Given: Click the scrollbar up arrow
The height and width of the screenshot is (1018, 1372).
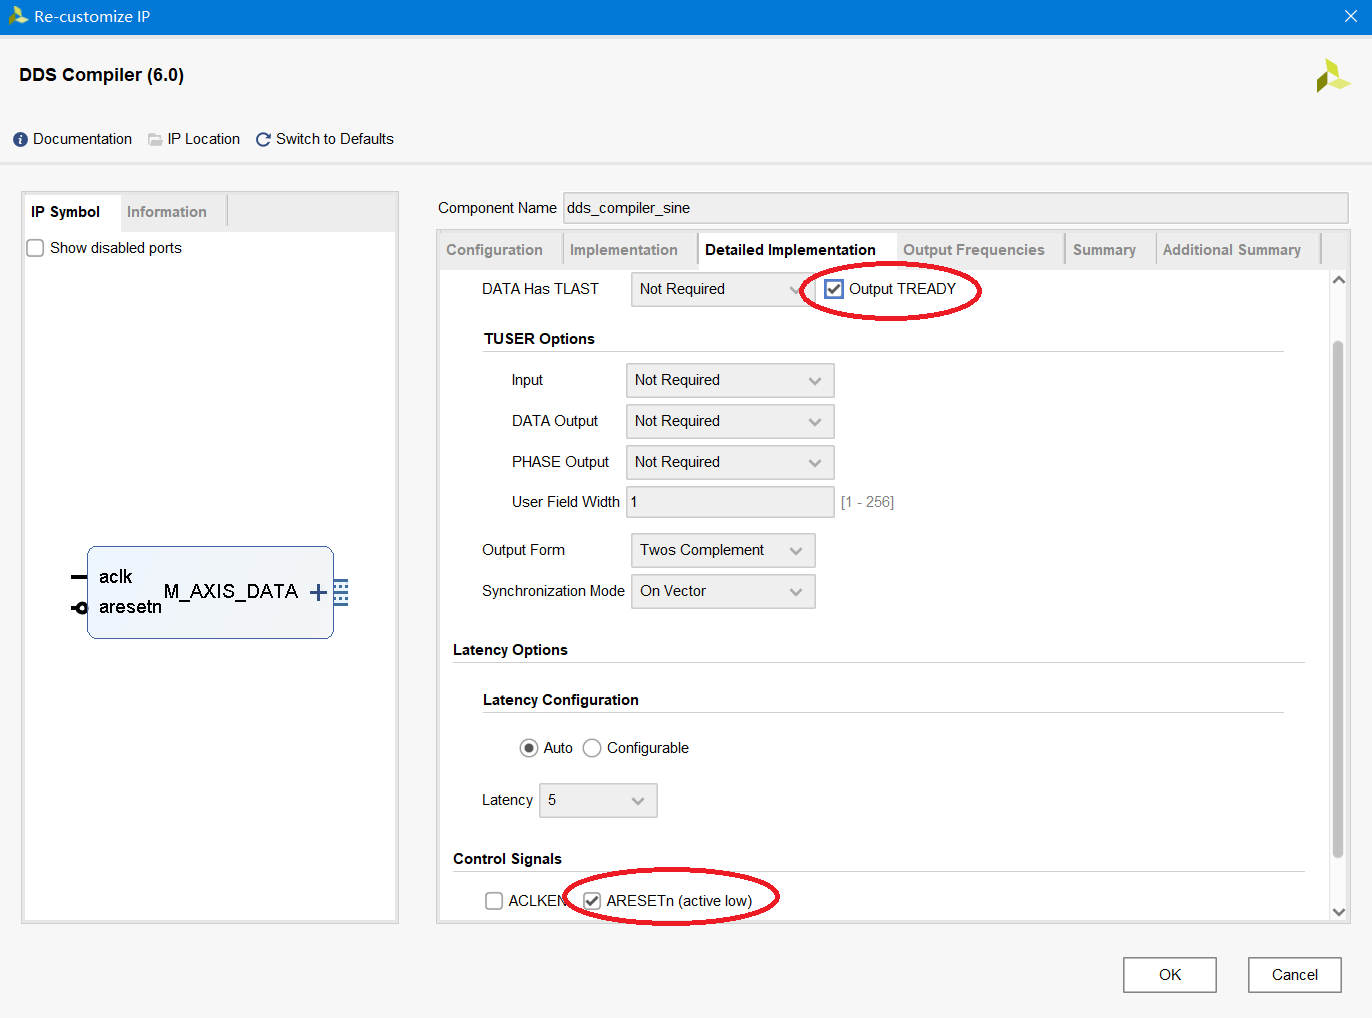Looking at the screenshot, I should 1339,280.
